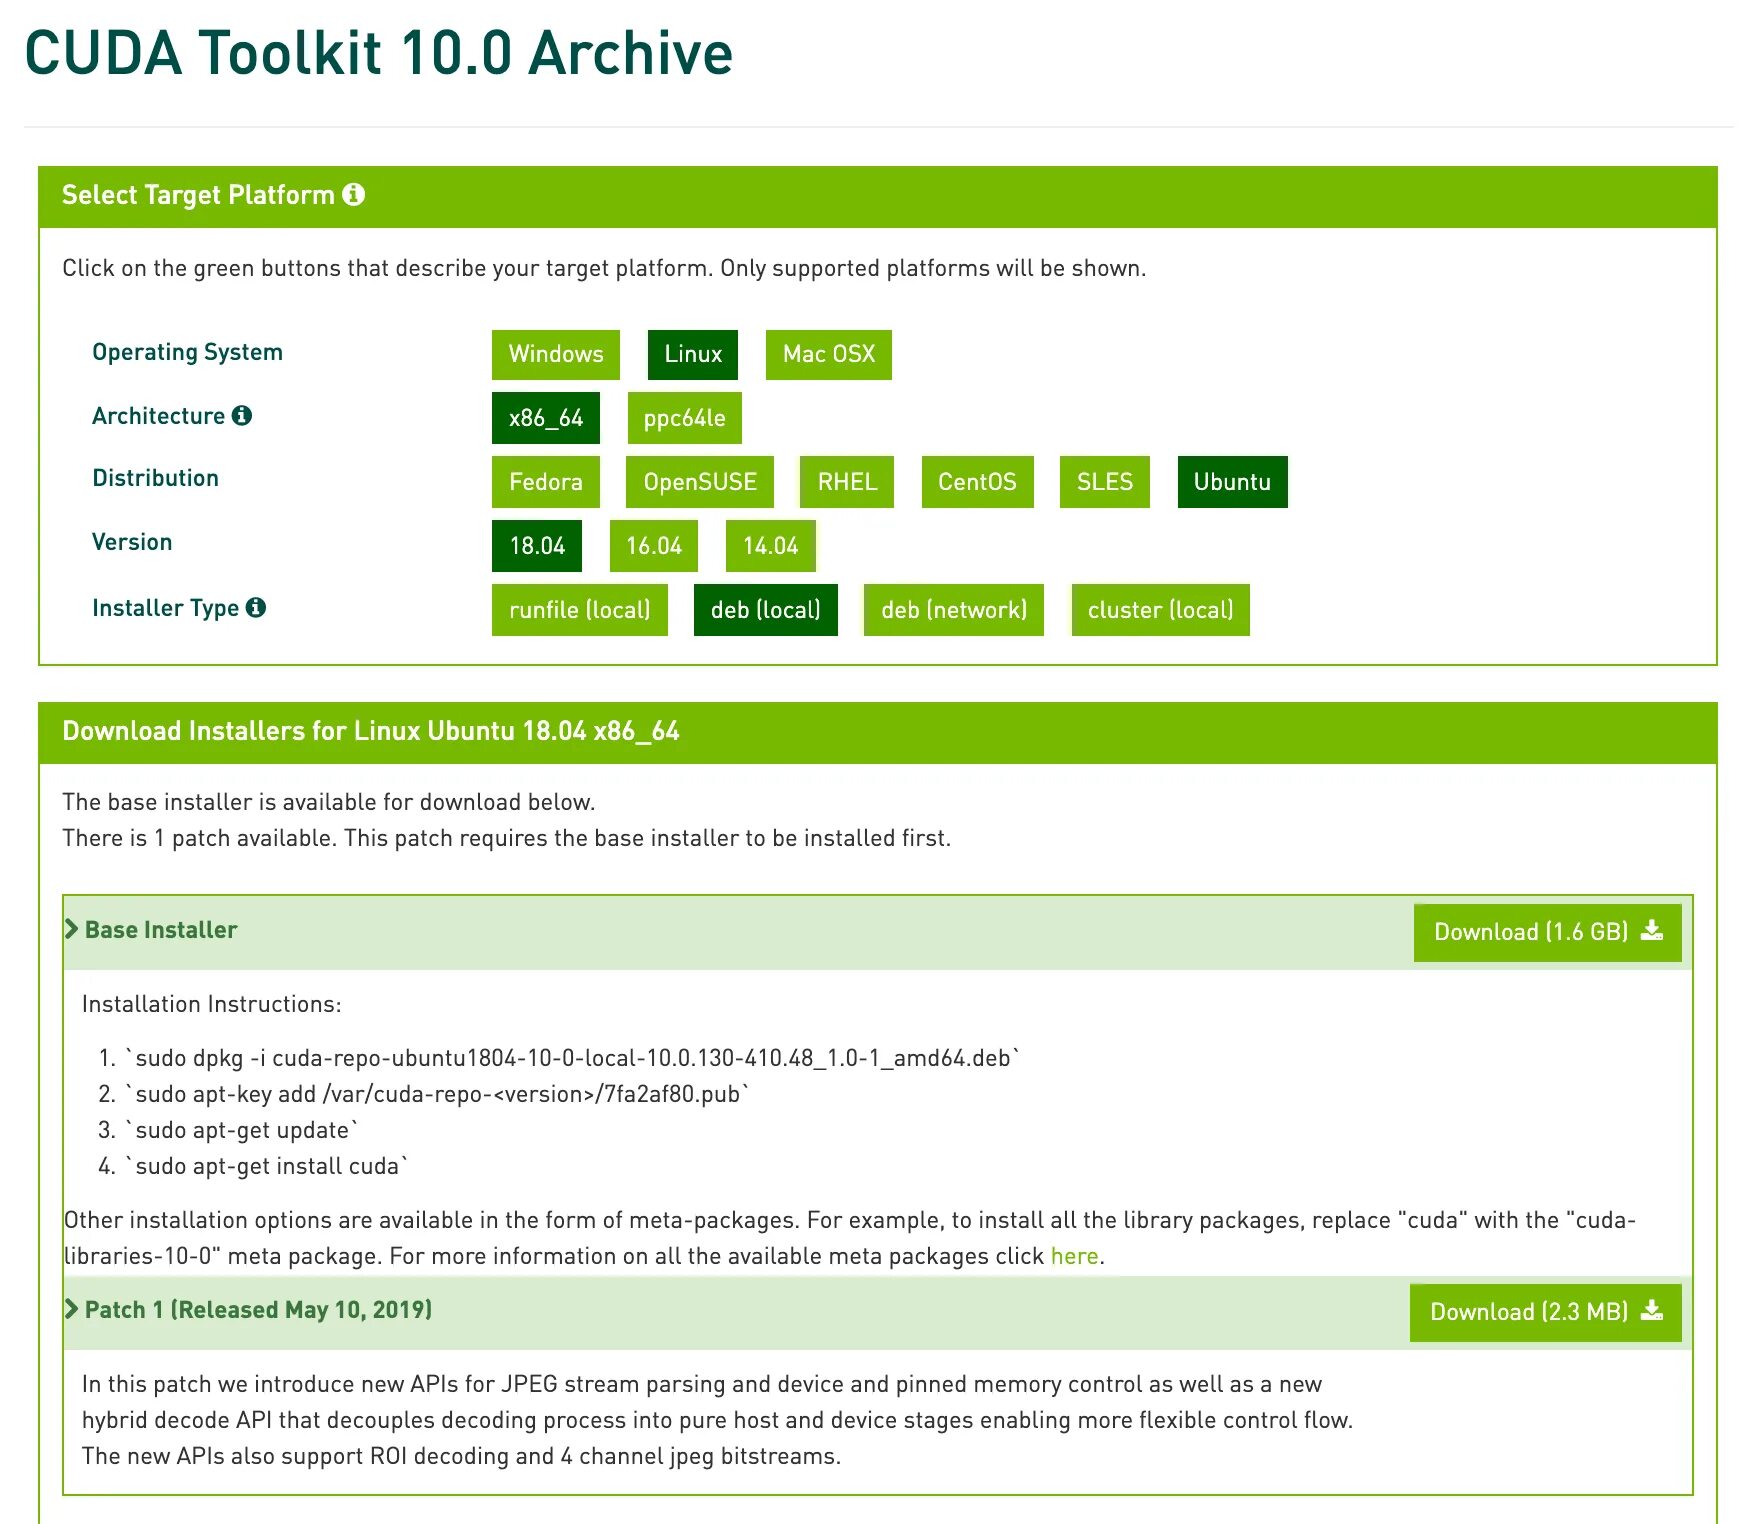Click the Operating System row label
Image resolution: width=1752 pixels, height=1524 pixels.
click(x=187, y=352)
